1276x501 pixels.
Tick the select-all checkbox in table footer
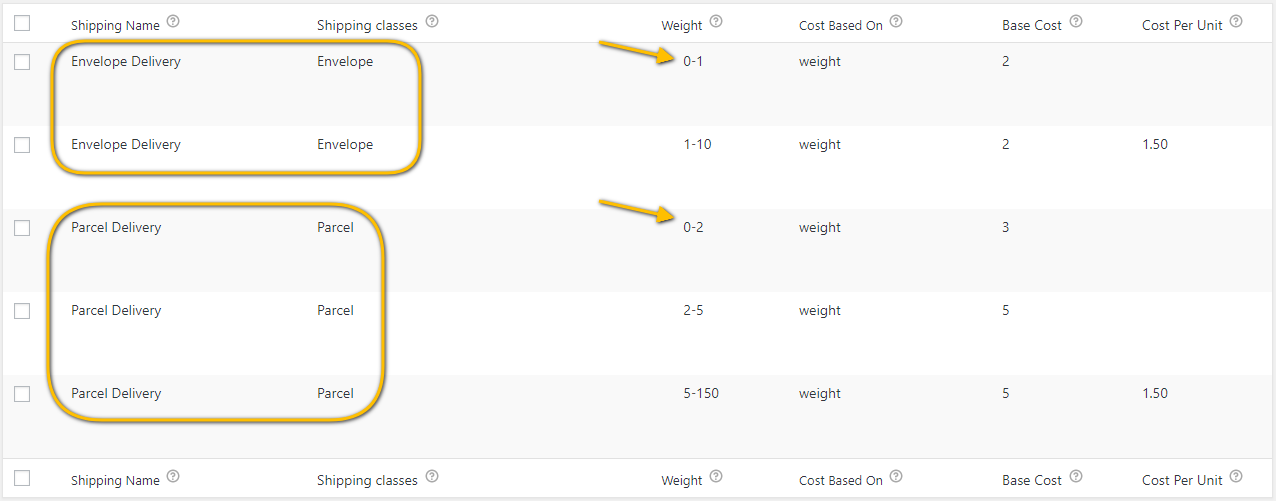(x=22, y=478)
